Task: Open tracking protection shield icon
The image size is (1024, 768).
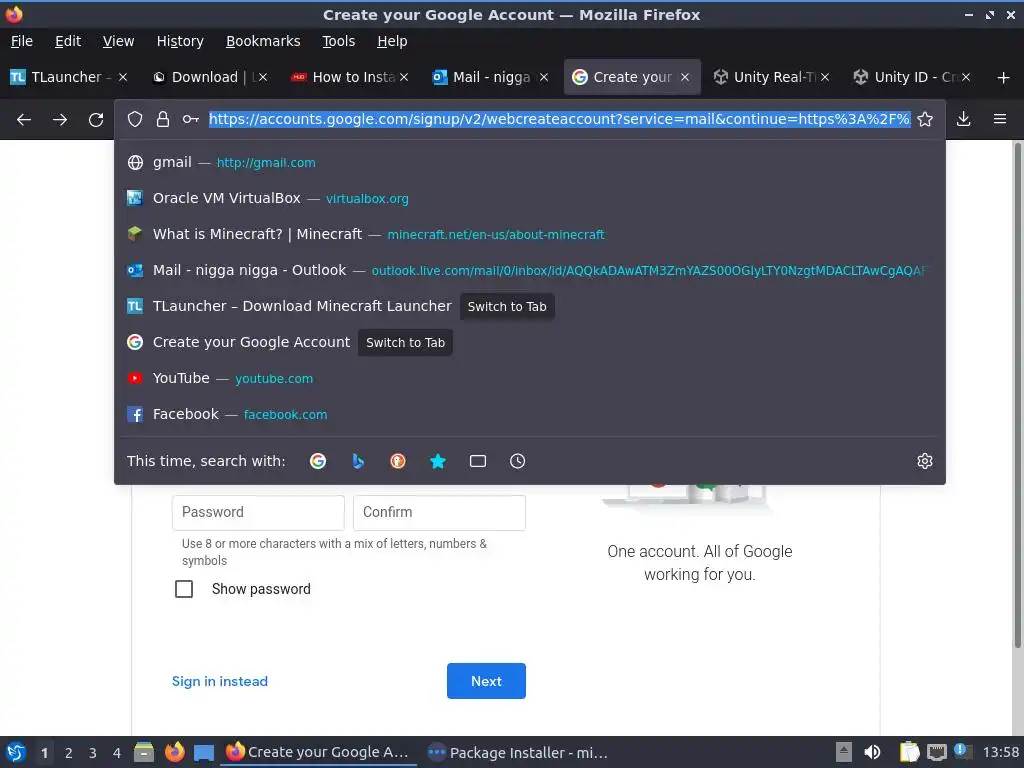Action: (x=135, y=119)
